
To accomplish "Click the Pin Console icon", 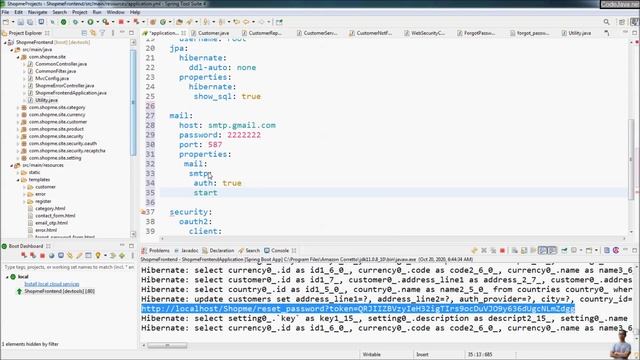I will [x=564, y=251].
